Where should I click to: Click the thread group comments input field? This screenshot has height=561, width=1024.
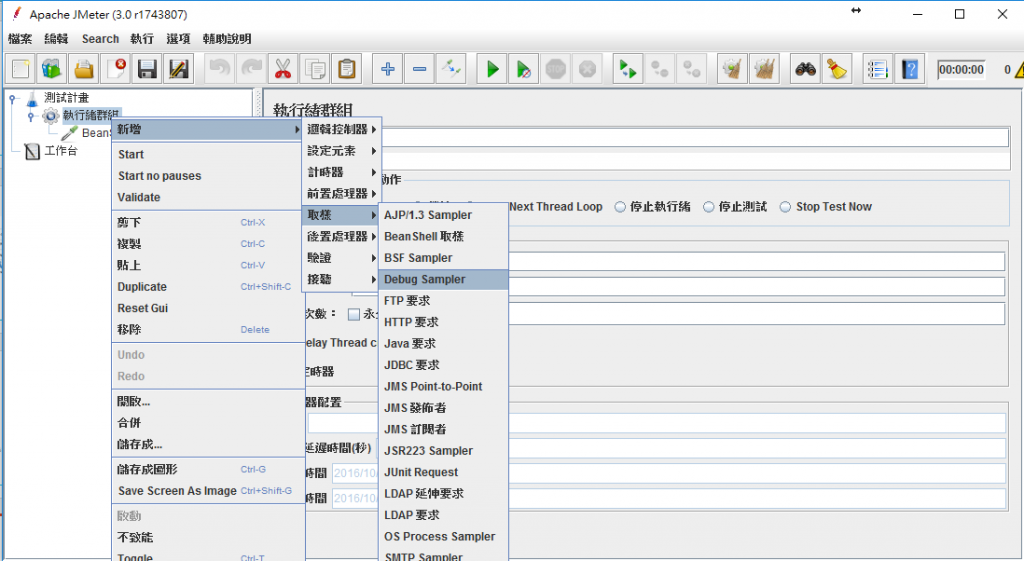pos(695,161)
